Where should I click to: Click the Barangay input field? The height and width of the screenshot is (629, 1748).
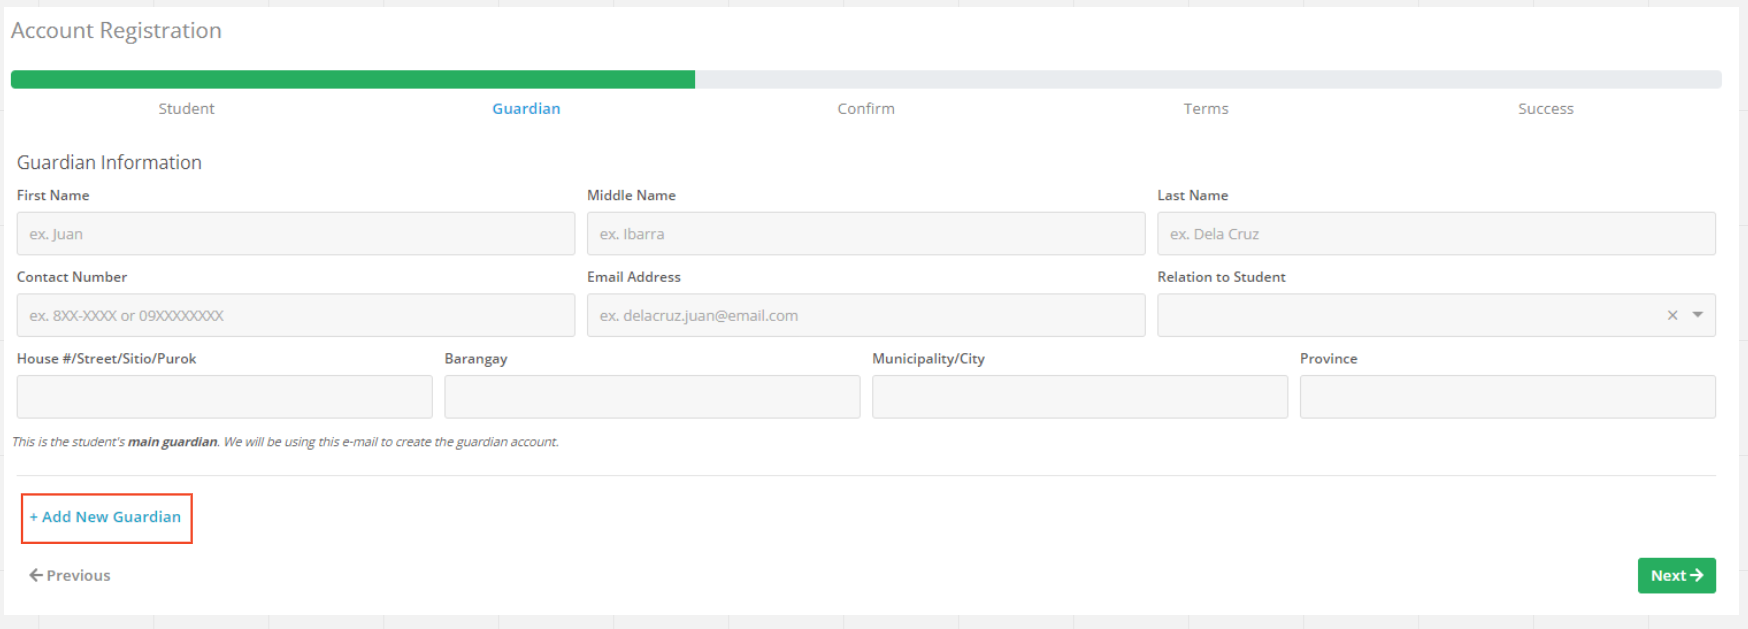[652, 397]
